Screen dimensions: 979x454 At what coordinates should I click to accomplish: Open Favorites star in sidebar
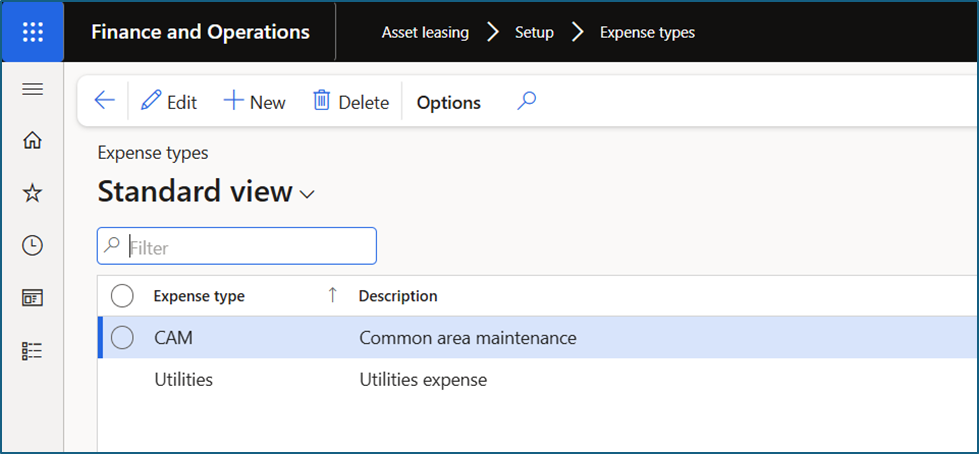pyautogui.click(x=32, y=193)
